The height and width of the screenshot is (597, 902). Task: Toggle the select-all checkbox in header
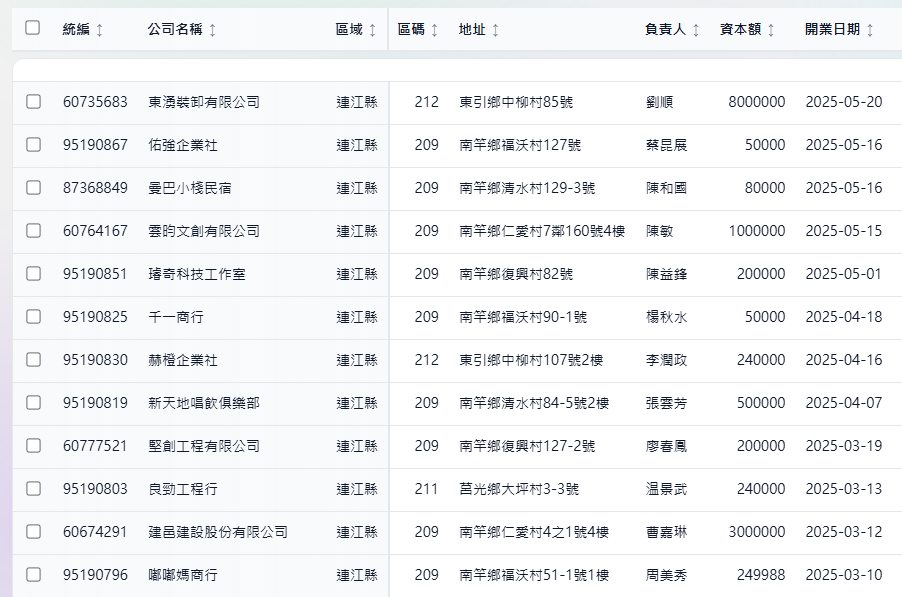[x=33, y=28]
